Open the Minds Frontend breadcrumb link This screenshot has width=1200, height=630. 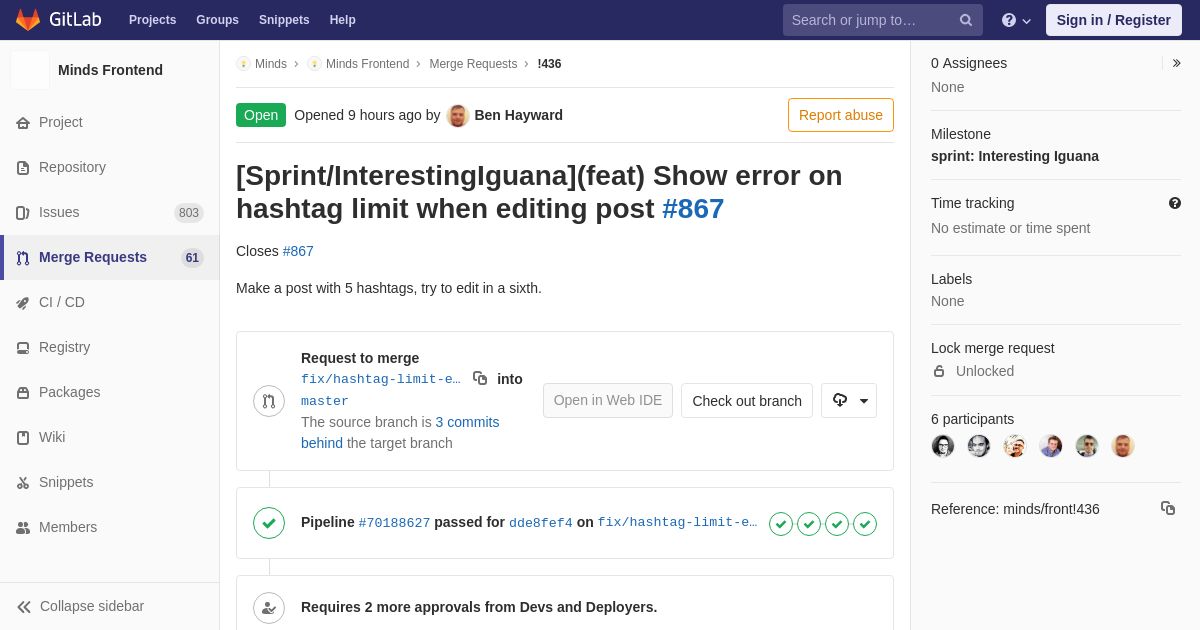(358, 64)
